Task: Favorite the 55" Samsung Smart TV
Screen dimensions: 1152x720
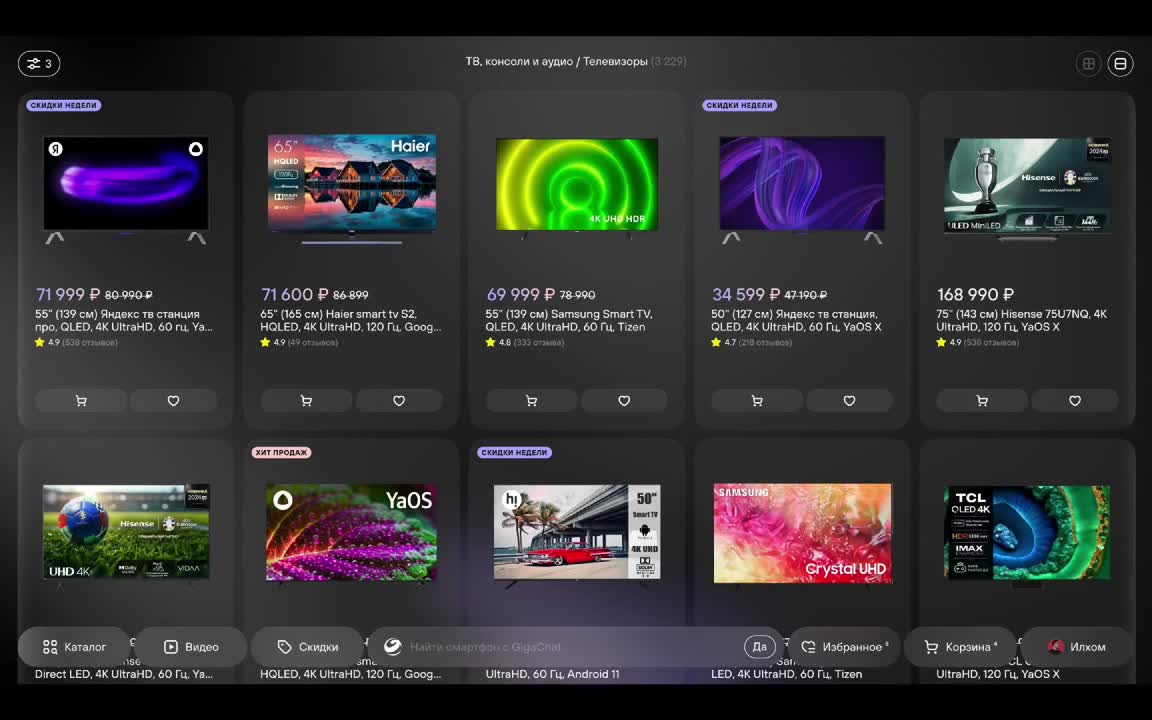Action: pyautogui.click(x=624, y=400)
